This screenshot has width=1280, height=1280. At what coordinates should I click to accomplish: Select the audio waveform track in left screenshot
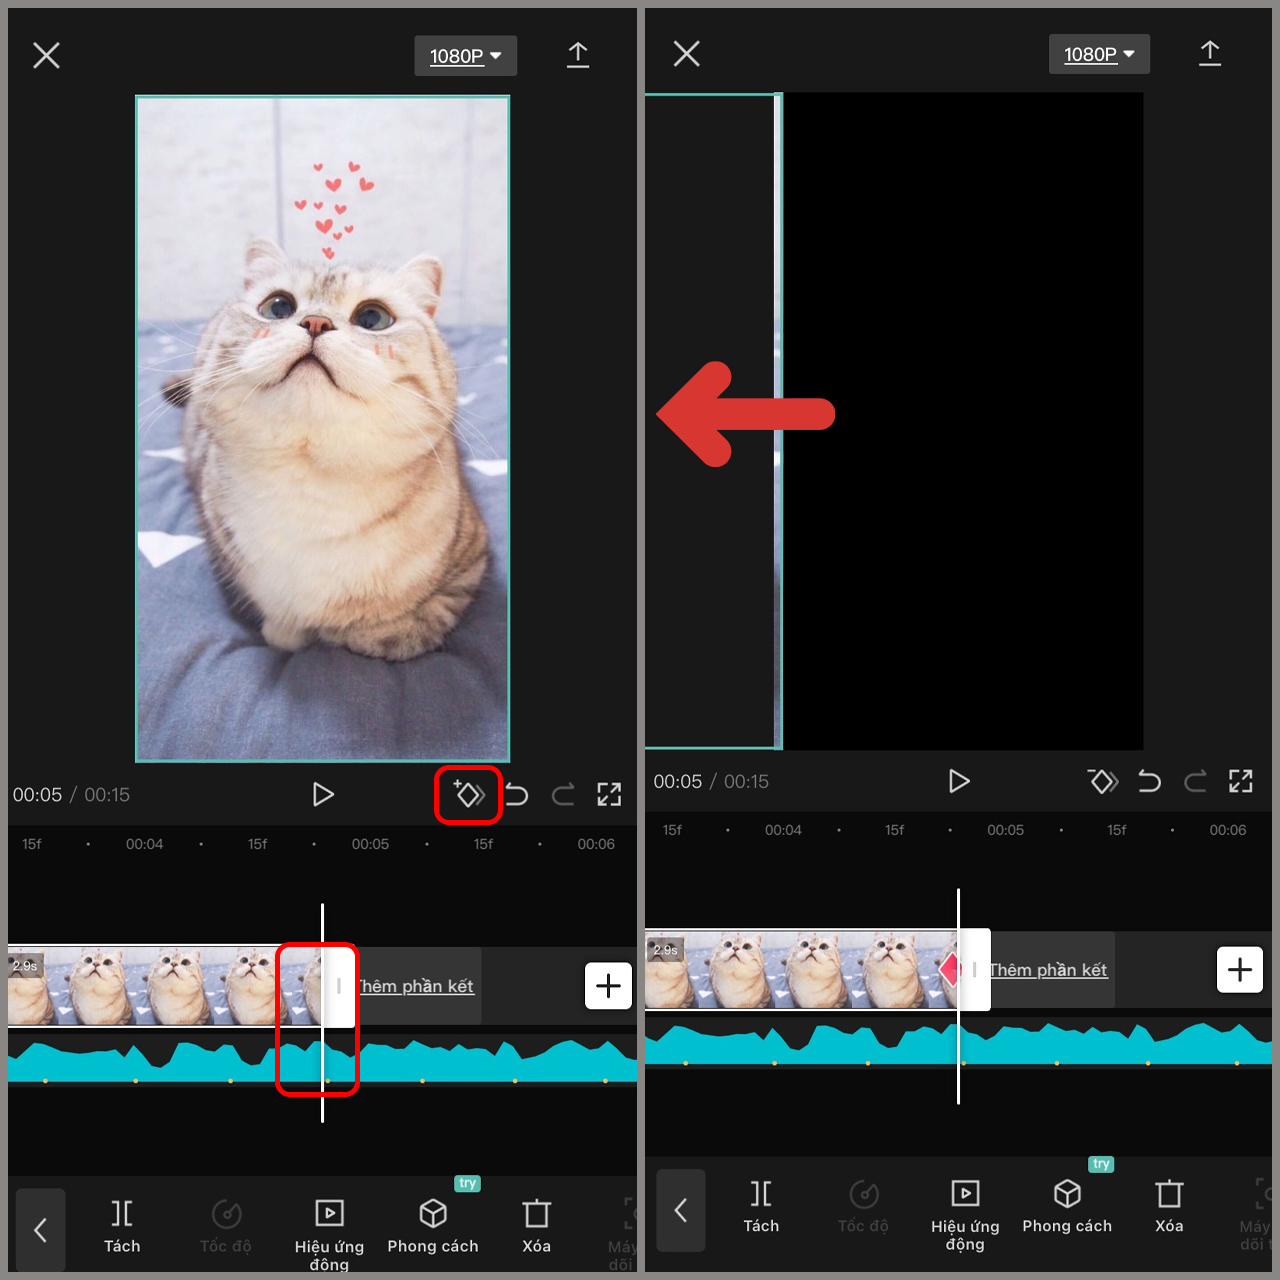coord(322,1062)
